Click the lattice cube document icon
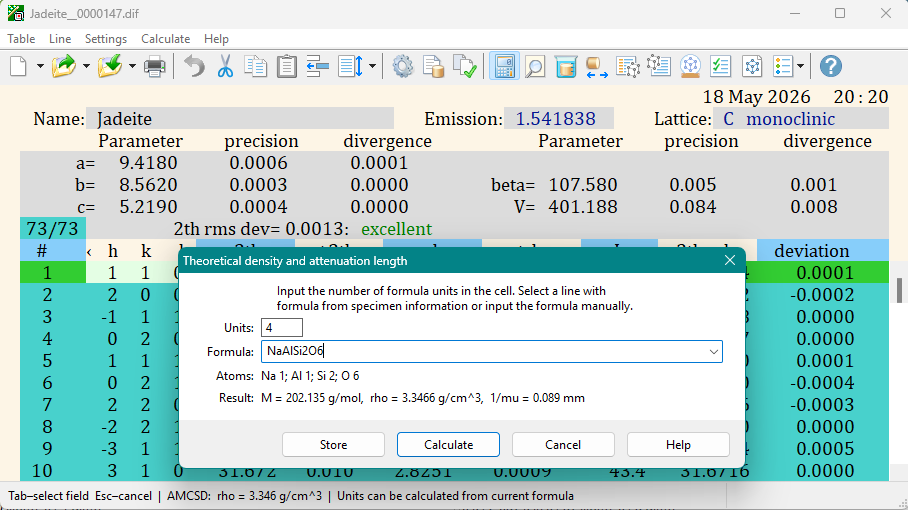This screenshot has height=510, width=908. point(752,67)
